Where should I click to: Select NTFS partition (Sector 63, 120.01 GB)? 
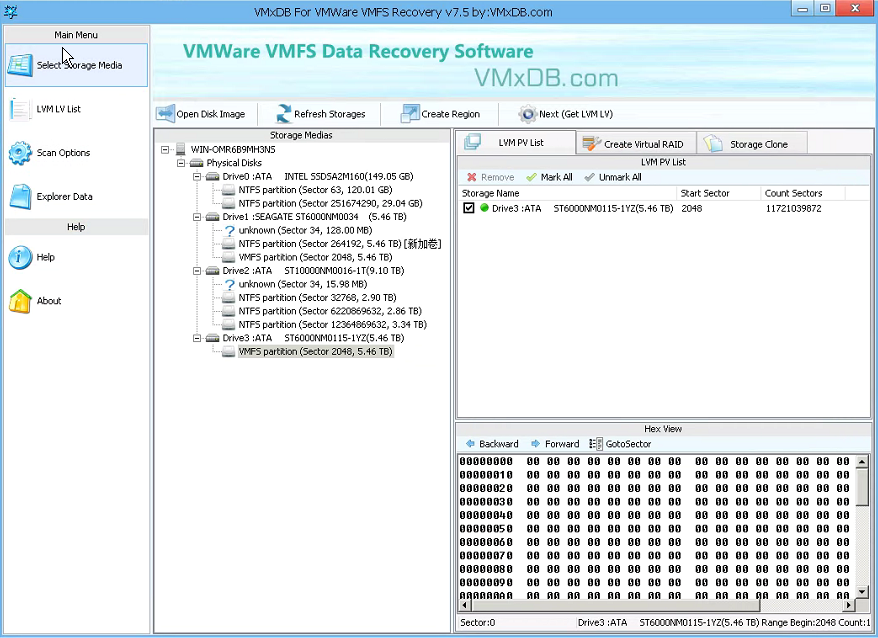315,190
